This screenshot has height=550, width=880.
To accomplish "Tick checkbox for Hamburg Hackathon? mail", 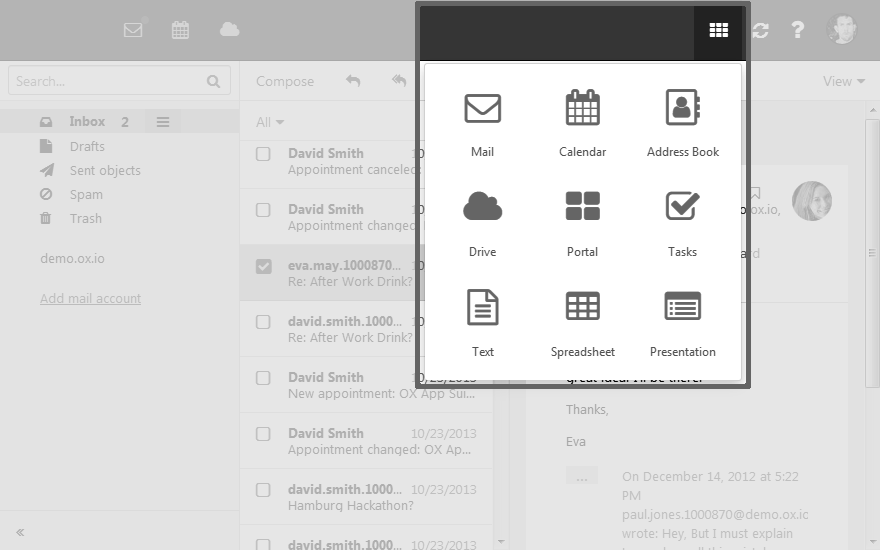I will (x=263, y=490).
